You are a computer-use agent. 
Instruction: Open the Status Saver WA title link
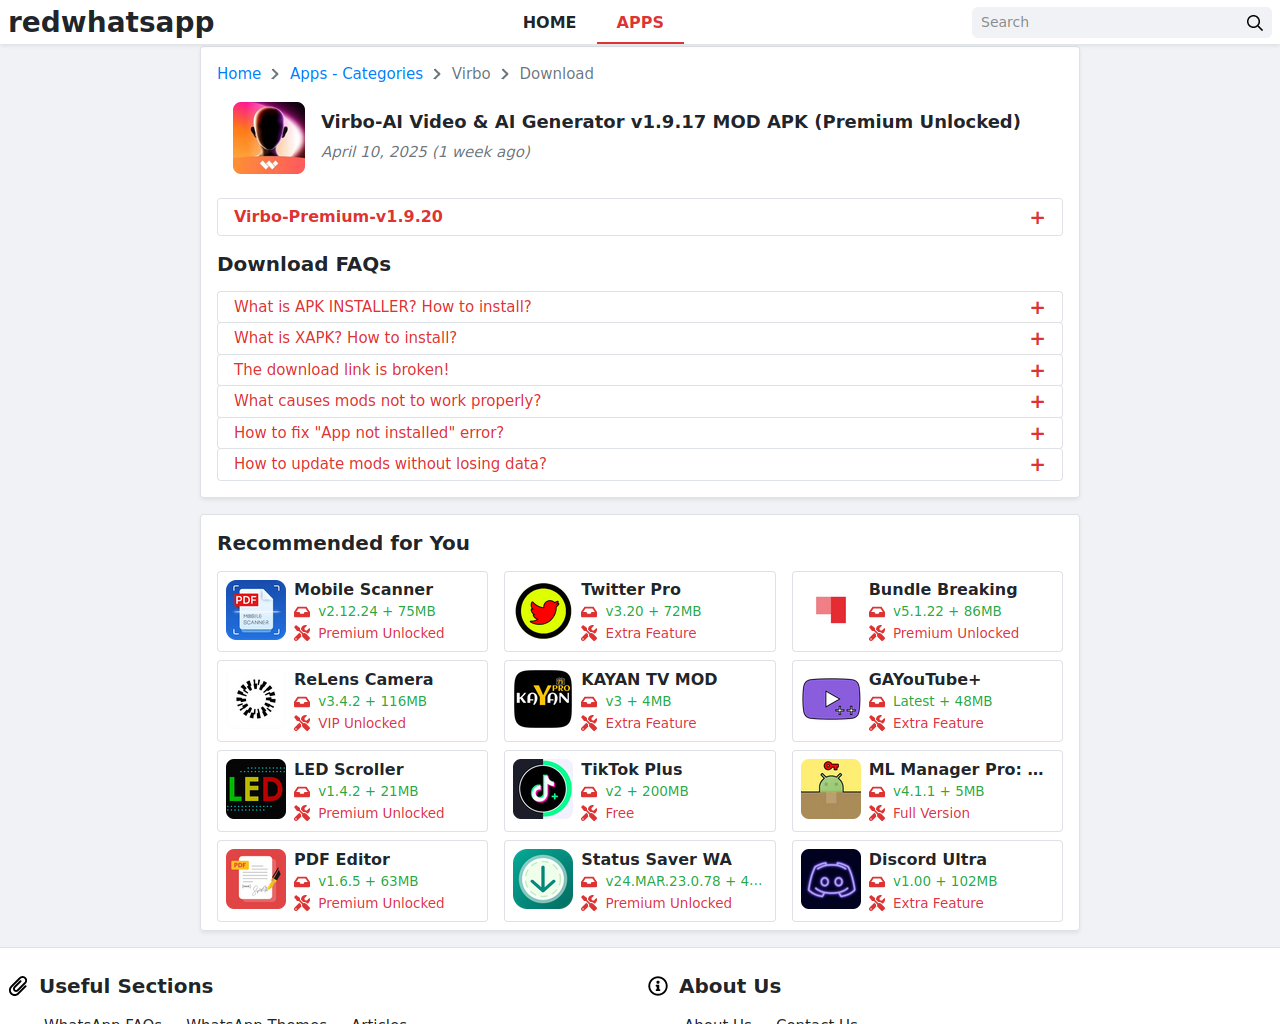[x=656, y=859]
